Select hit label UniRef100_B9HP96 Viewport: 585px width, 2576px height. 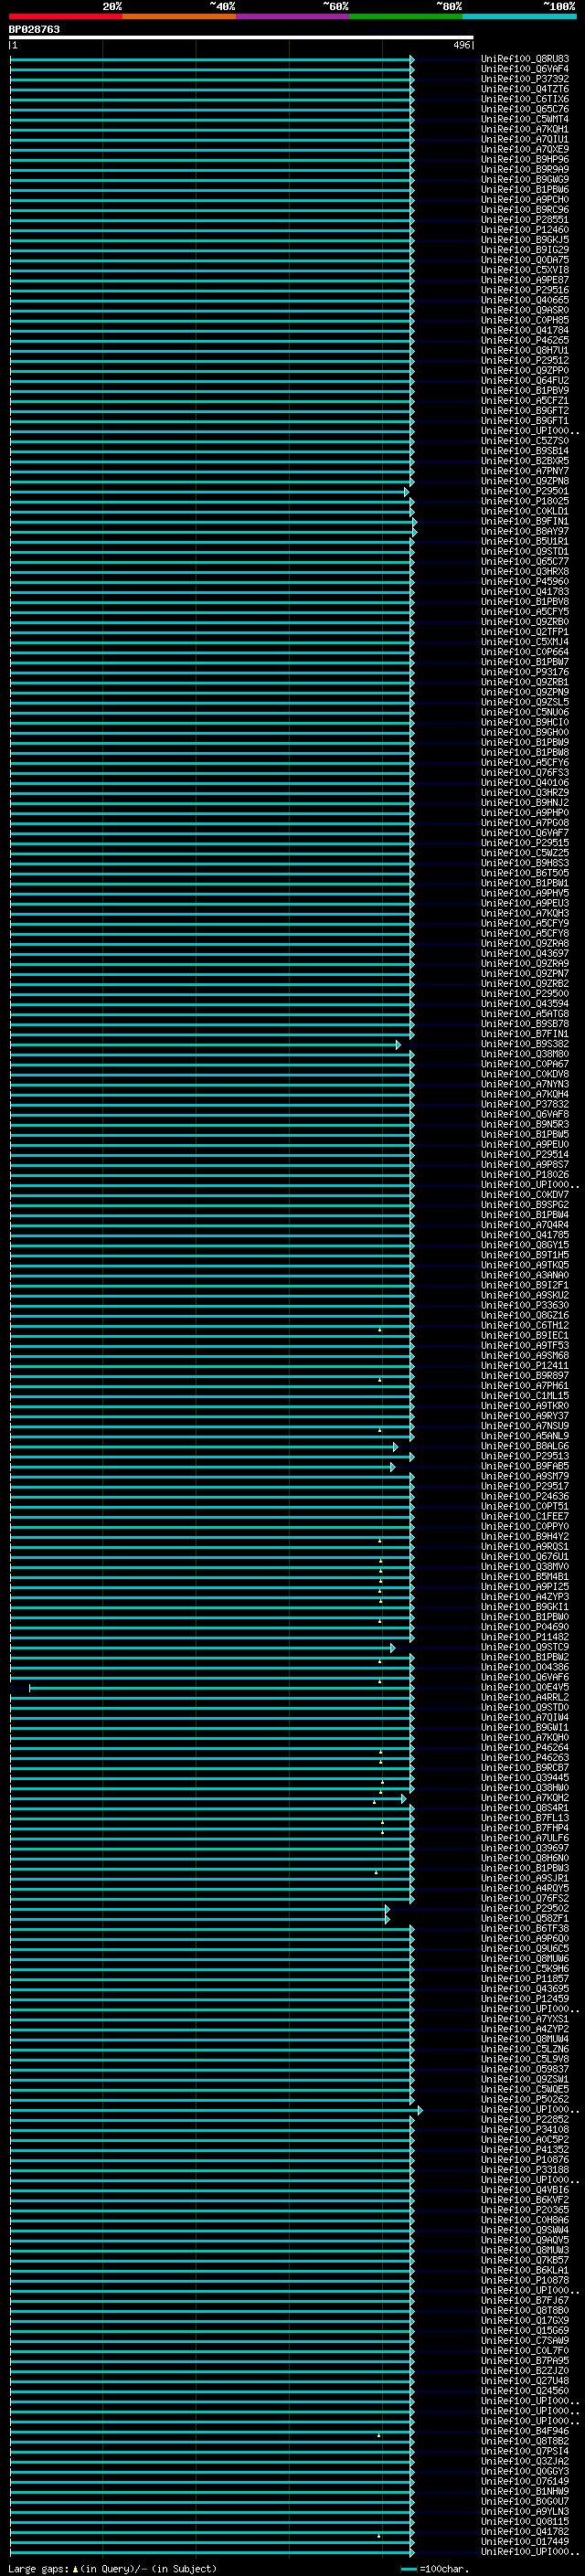pyautogui.click(x=525, y=159)
